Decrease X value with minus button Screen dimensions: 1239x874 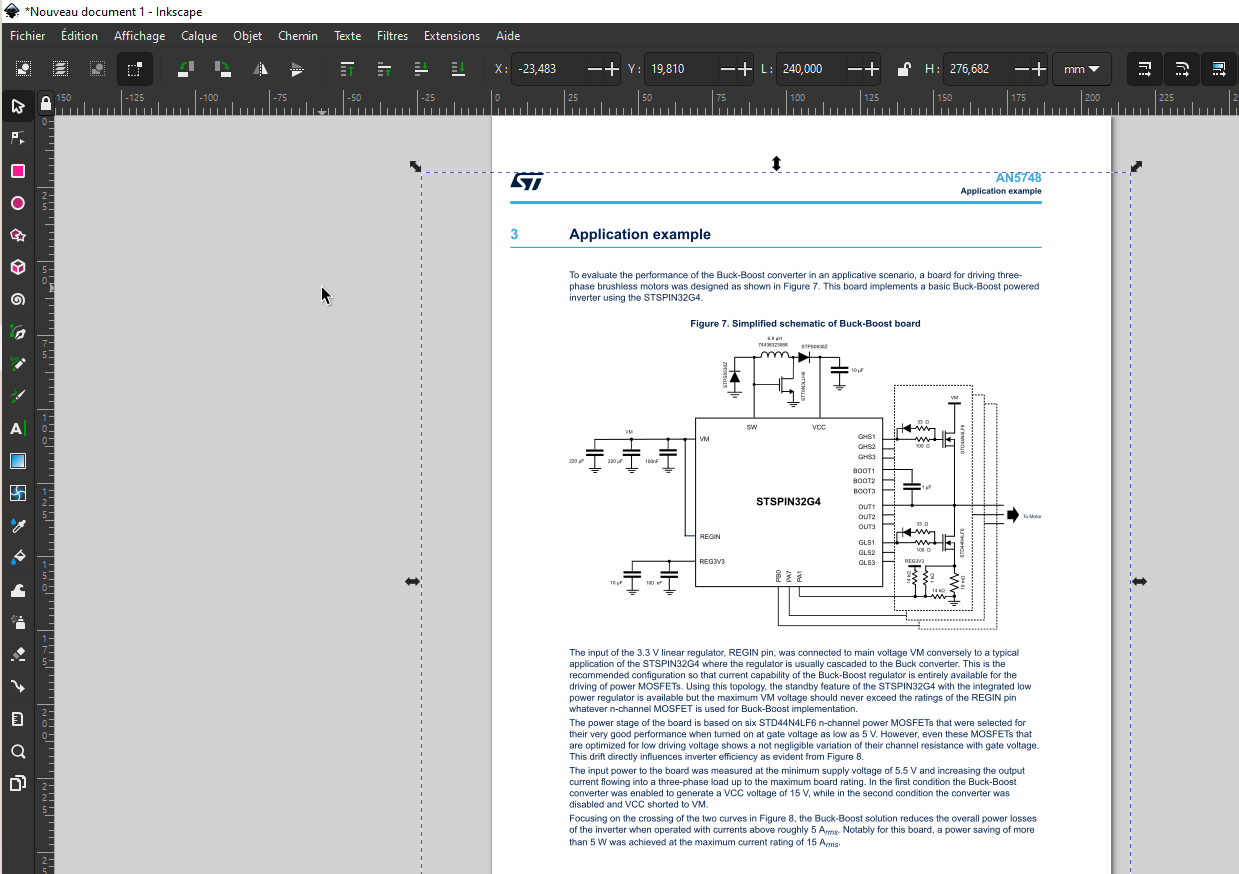594,69
